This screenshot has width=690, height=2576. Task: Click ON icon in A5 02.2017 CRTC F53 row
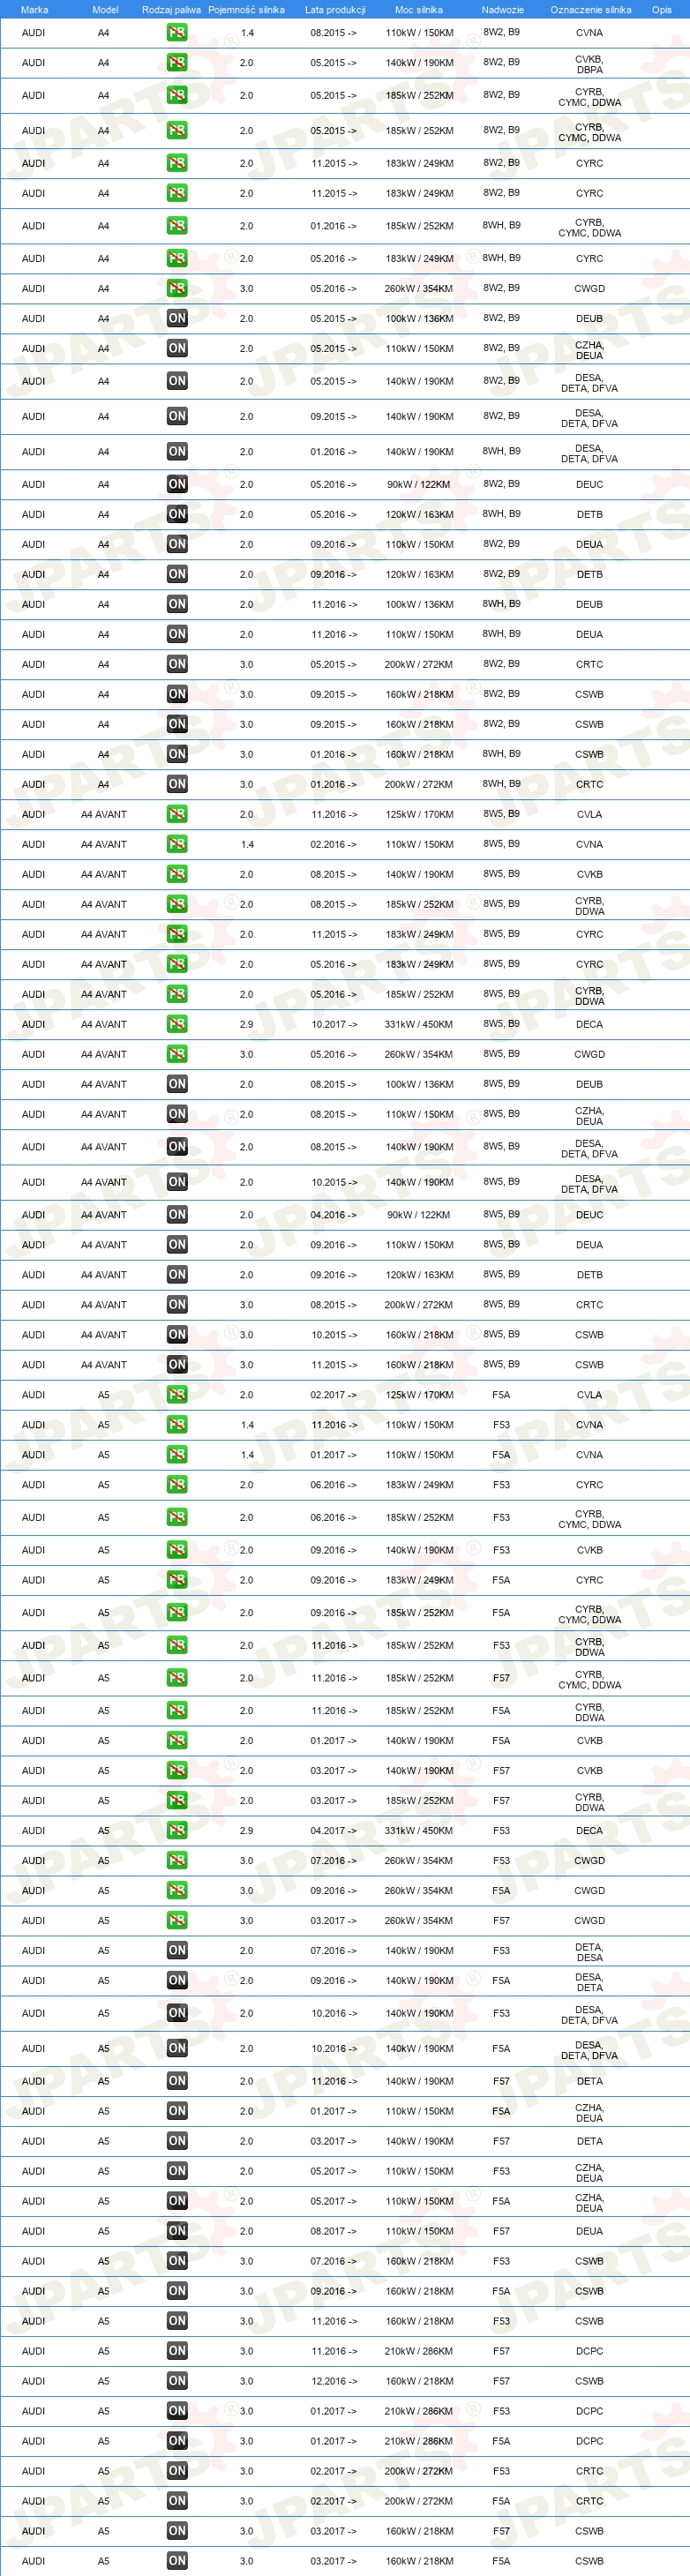coord(177,2471)
